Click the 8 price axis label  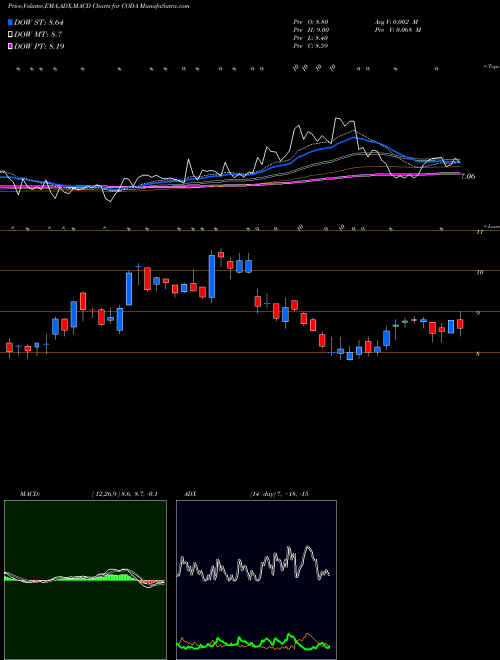[478, 354]
